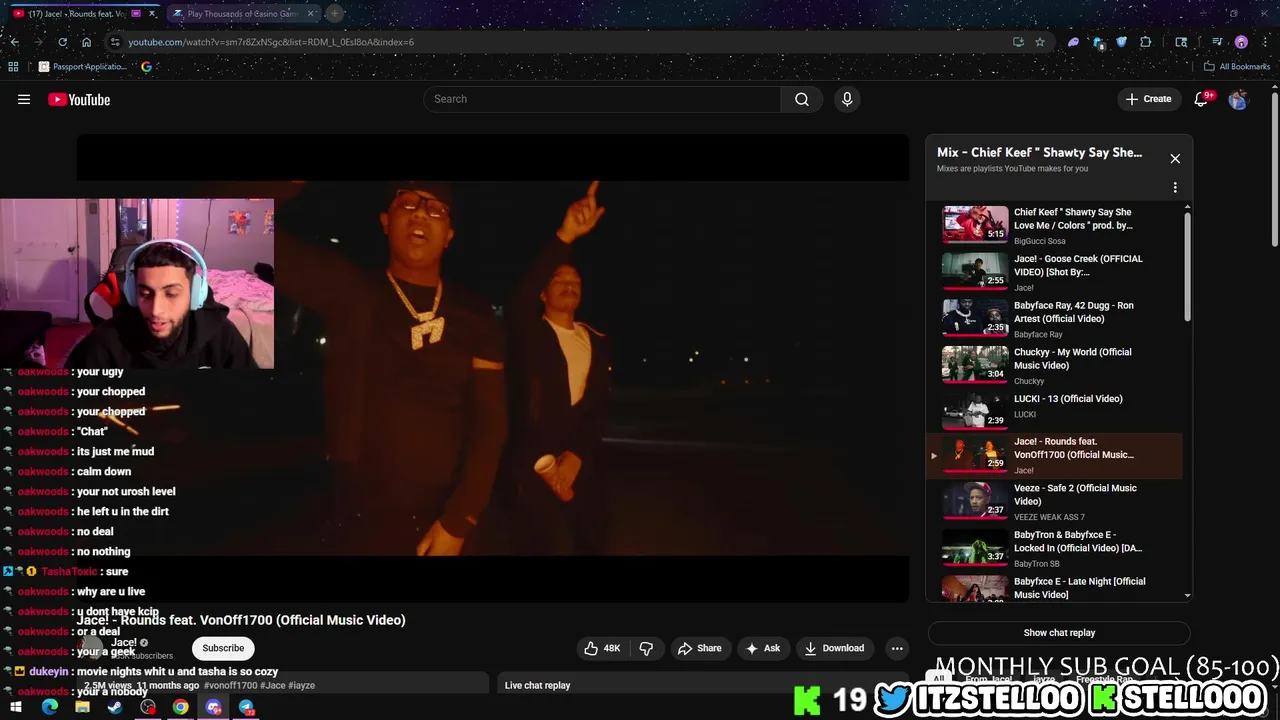This screenshot has height=720, width=1280.
Task: Click the YouTube search input field
Action: pyautogui.click(x=602, y=99)
